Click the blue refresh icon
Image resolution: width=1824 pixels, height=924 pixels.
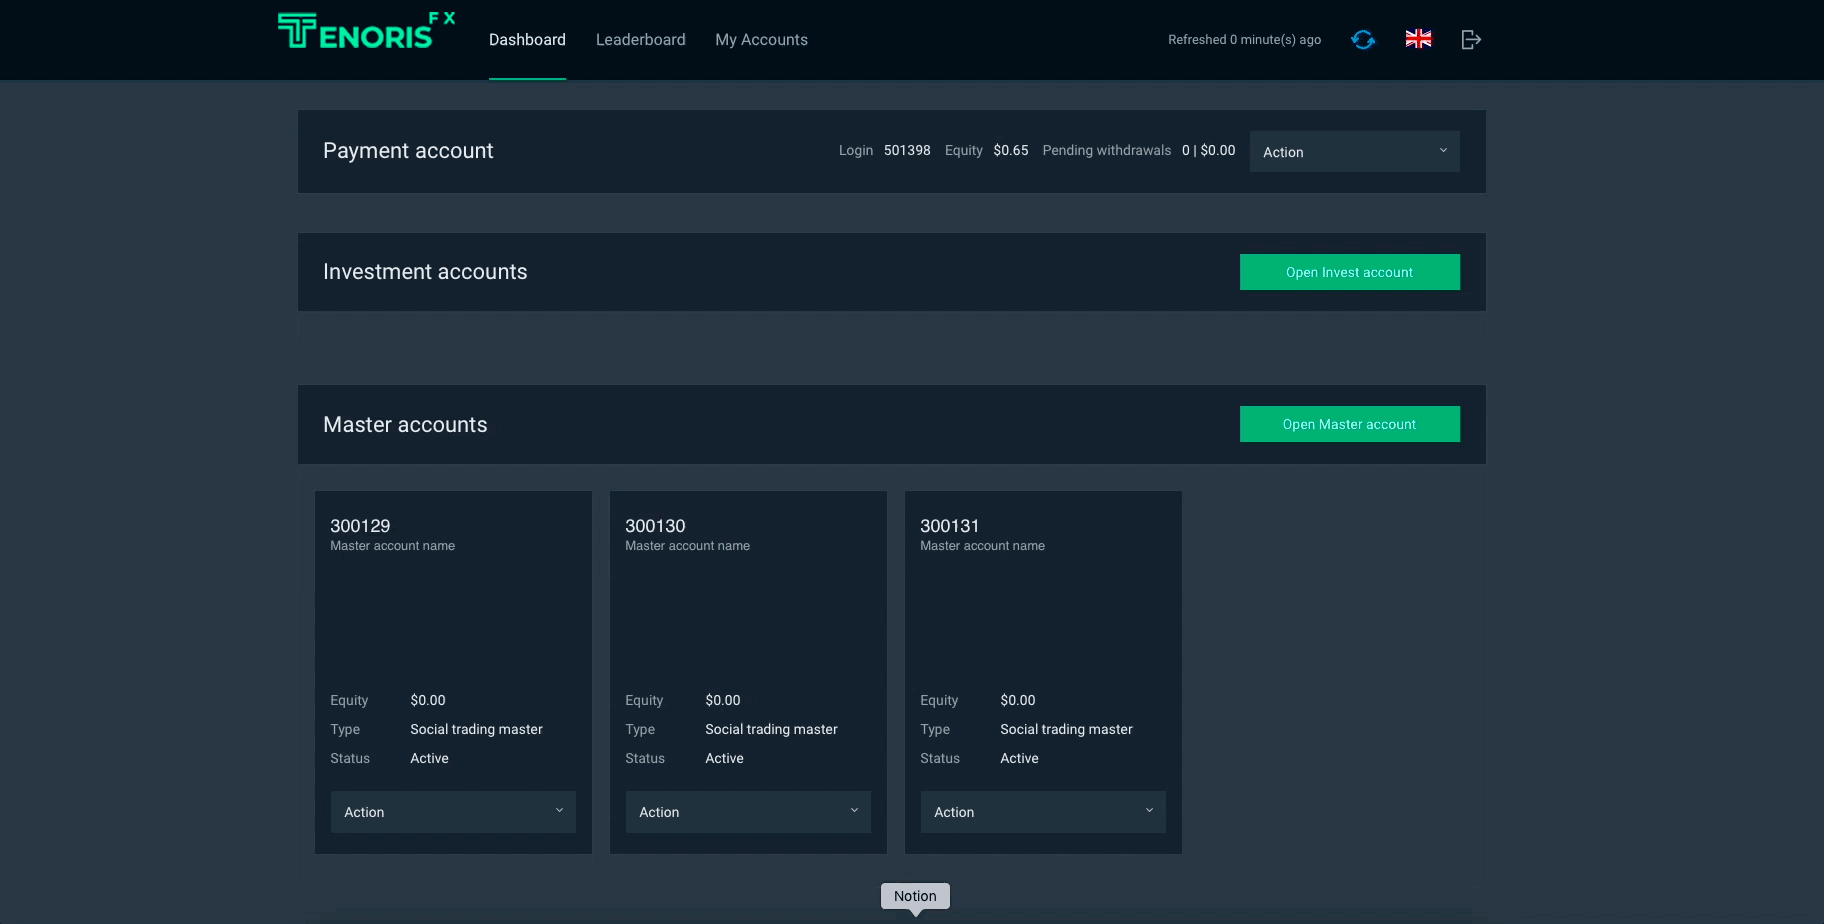[1362, 40]
